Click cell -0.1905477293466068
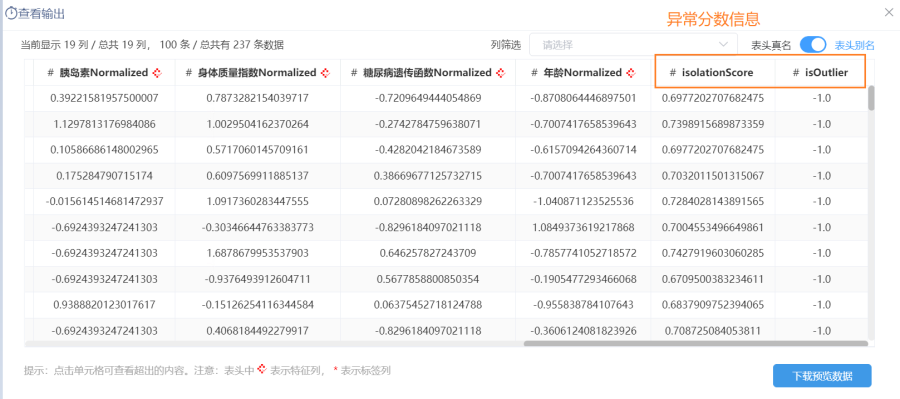This screenshot has height=399, width=900. (583, 279)
